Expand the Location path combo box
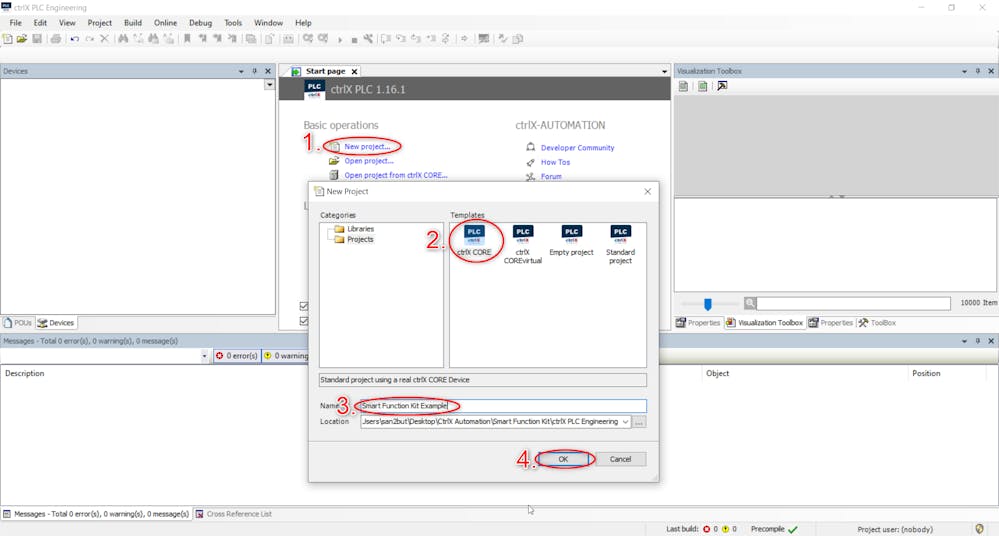The width and height of the screenshot is (999, 536). [625, 422]
